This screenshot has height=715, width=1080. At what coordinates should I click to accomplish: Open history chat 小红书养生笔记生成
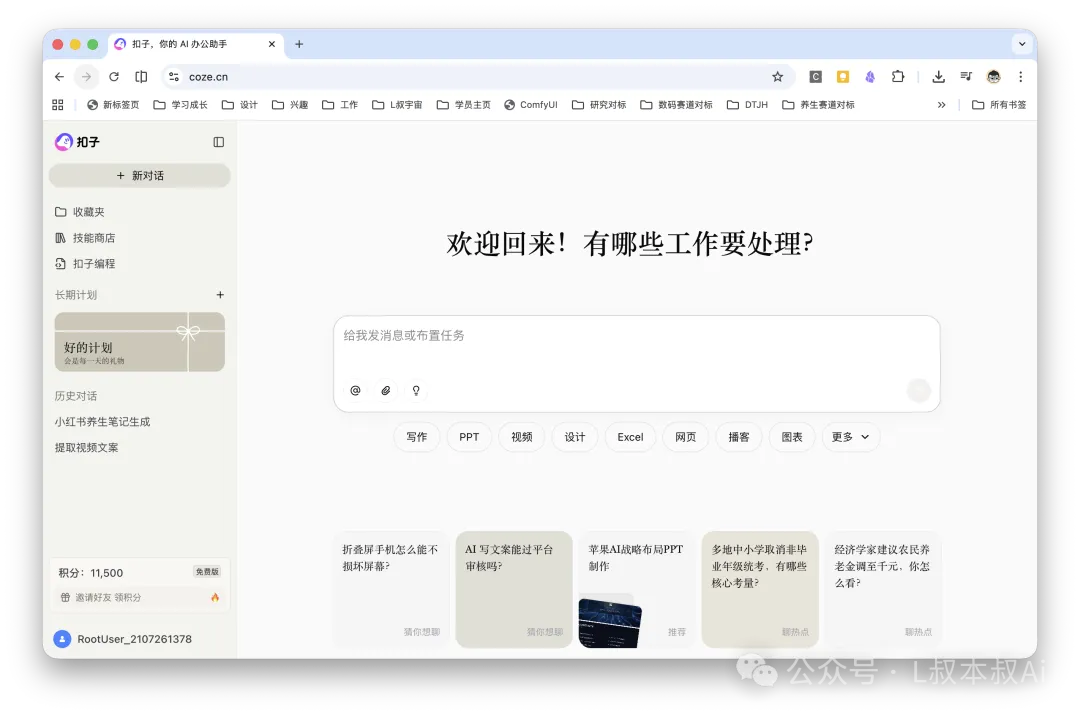point(102,422)
